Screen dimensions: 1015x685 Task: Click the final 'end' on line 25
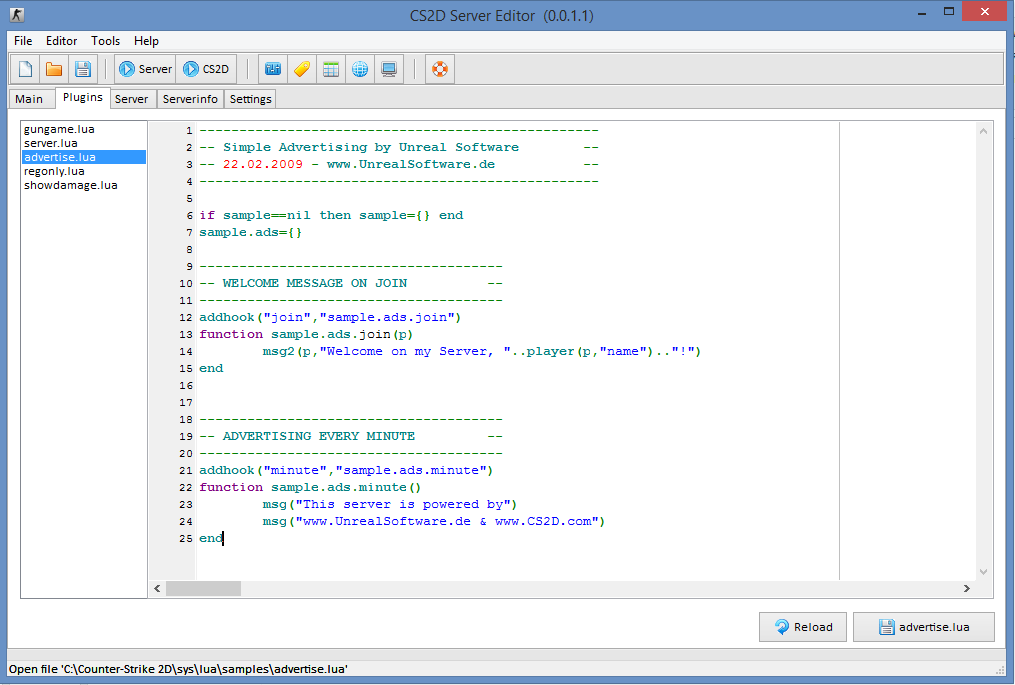click(x=211, y=538)
